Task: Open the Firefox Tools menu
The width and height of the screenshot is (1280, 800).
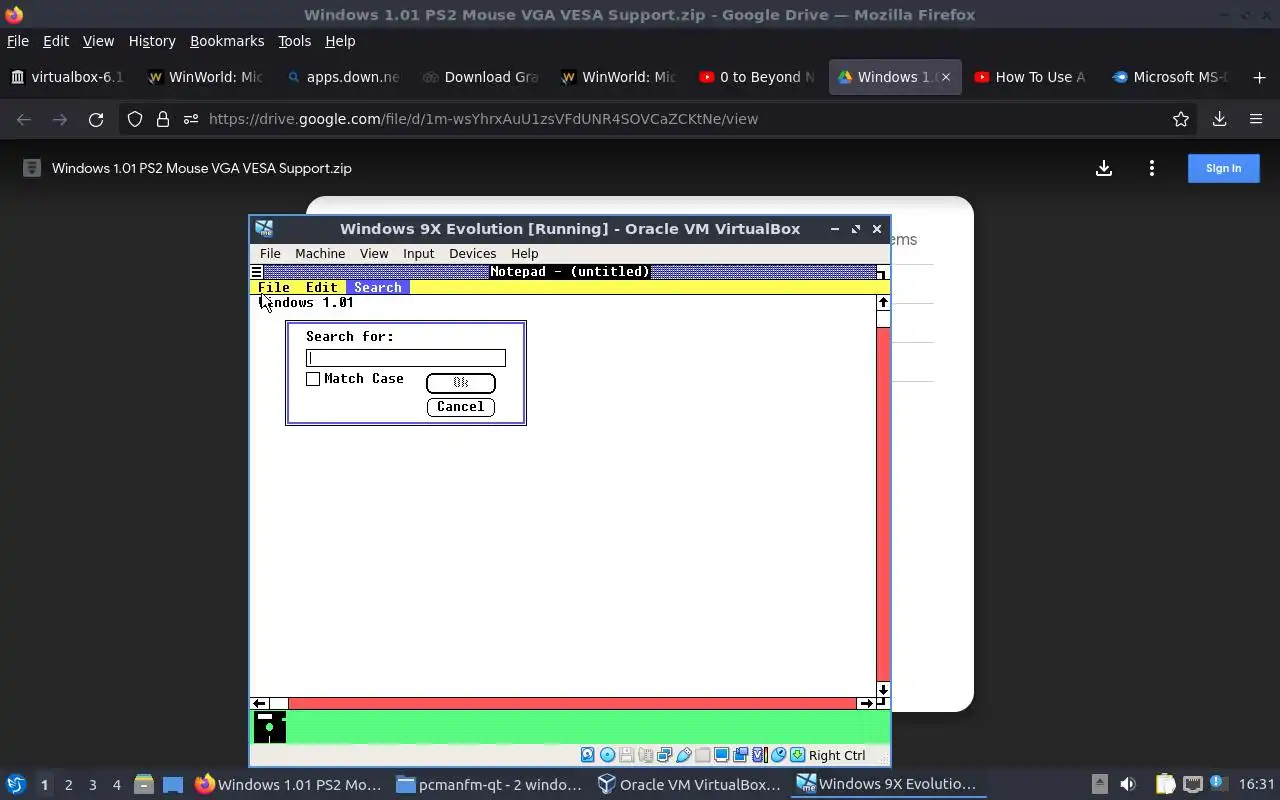Action: [x=294, y=41]
